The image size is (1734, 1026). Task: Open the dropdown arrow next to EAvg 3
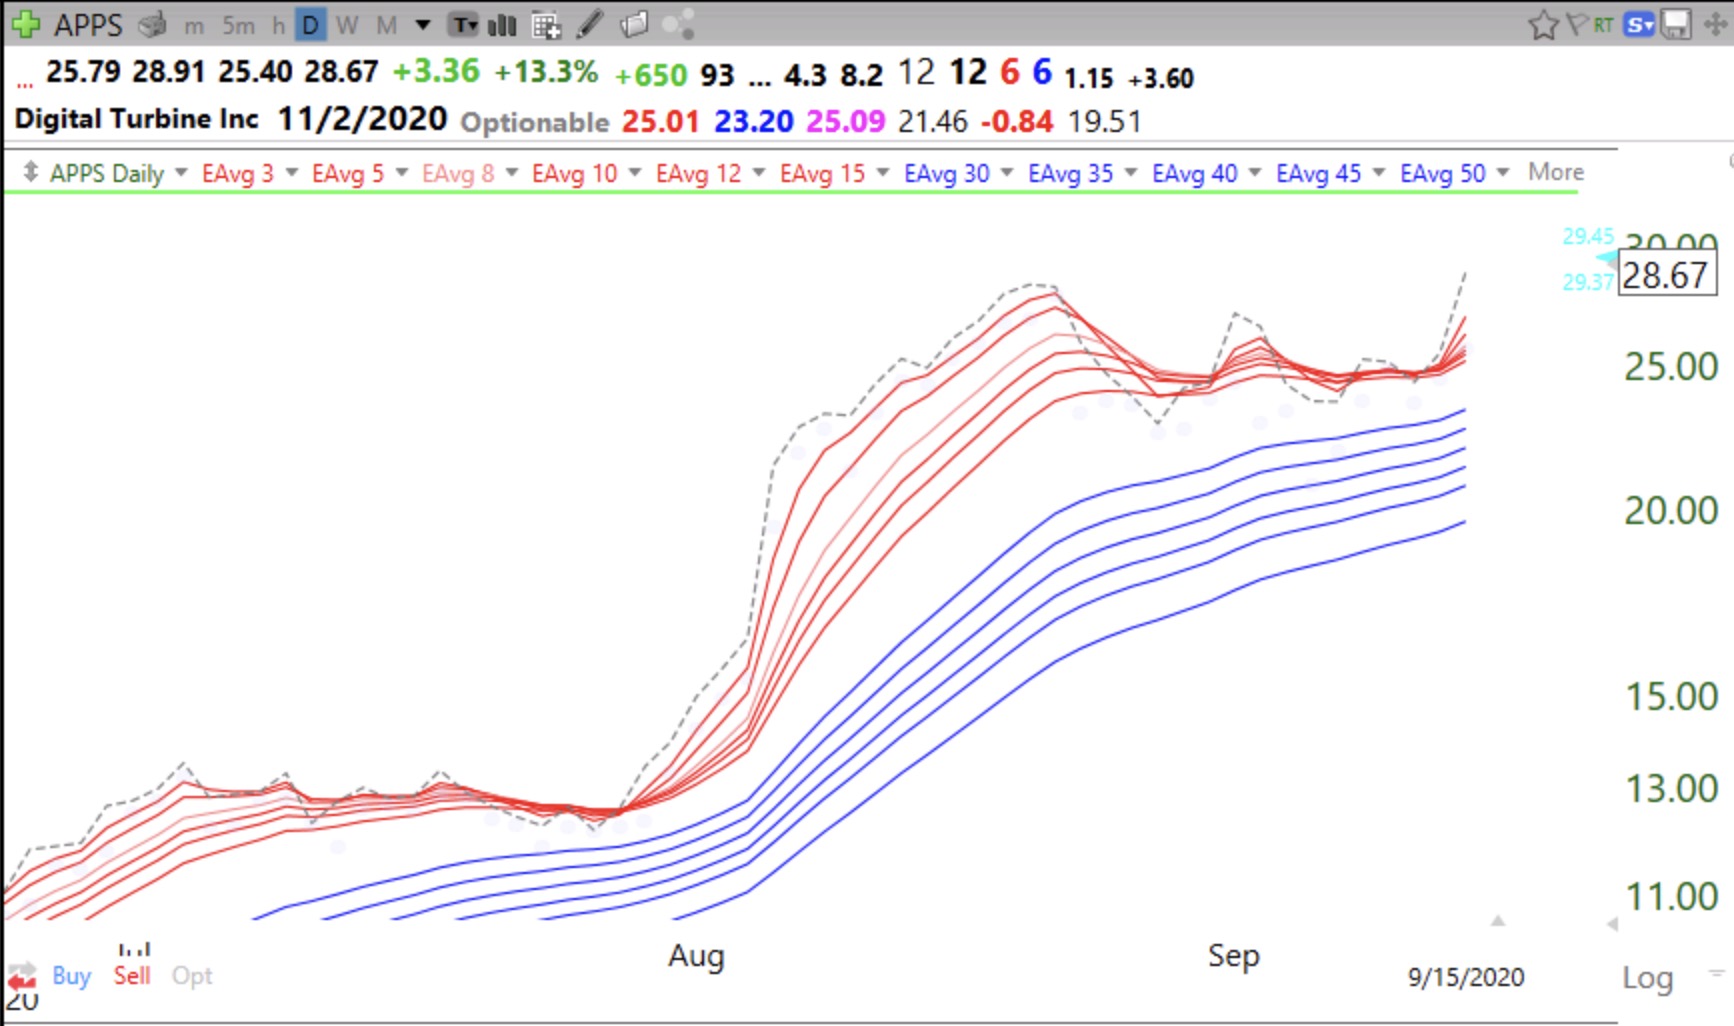pyautogui.click(x=292, y=172)
